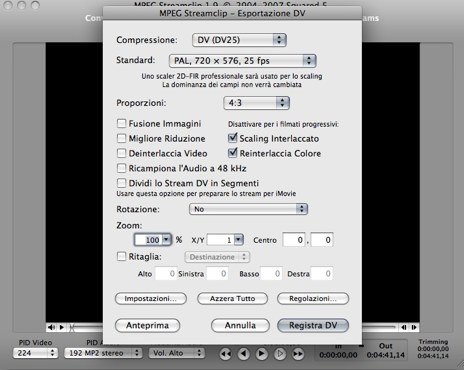
Task: Click the video scrubber track at right
Action: pyautogui.click(x=380, y=327)
